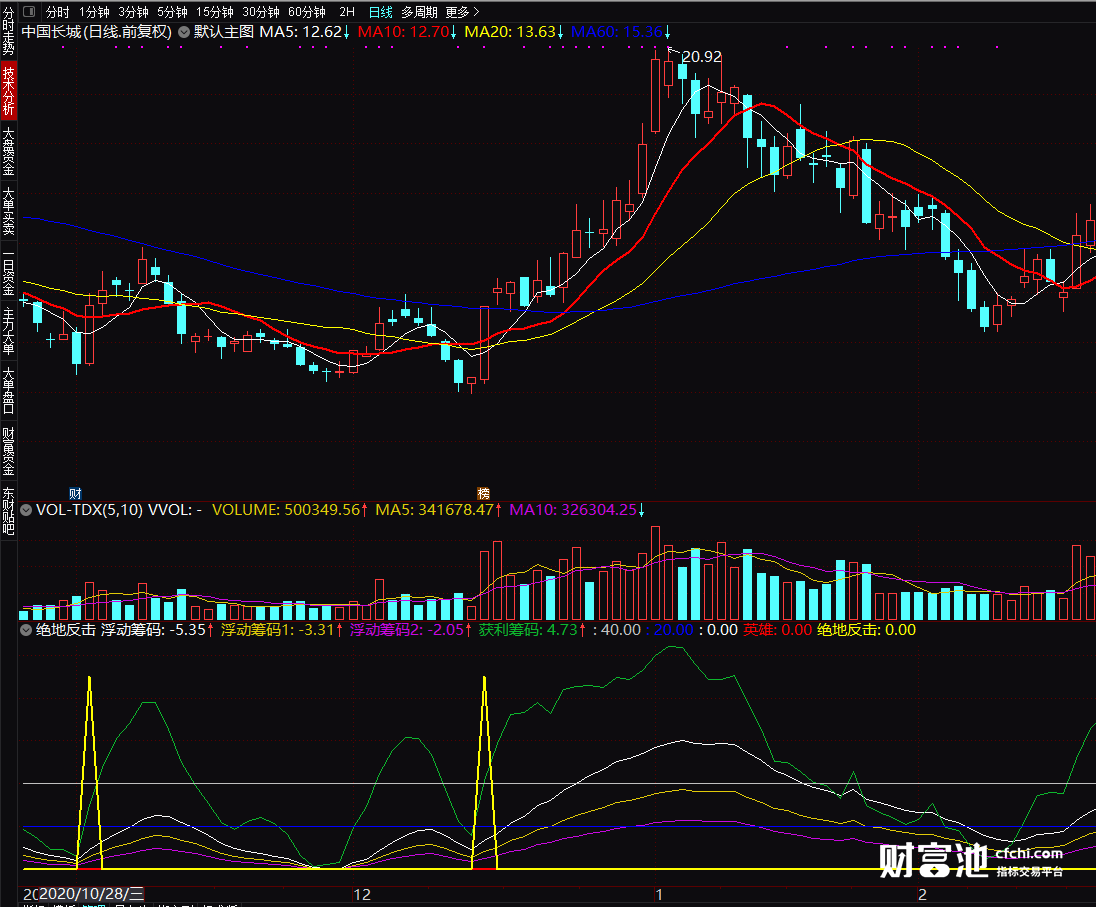Select the 日线 daily period tab
This screenshot has height=907, width=1096.
coord(380,12)
